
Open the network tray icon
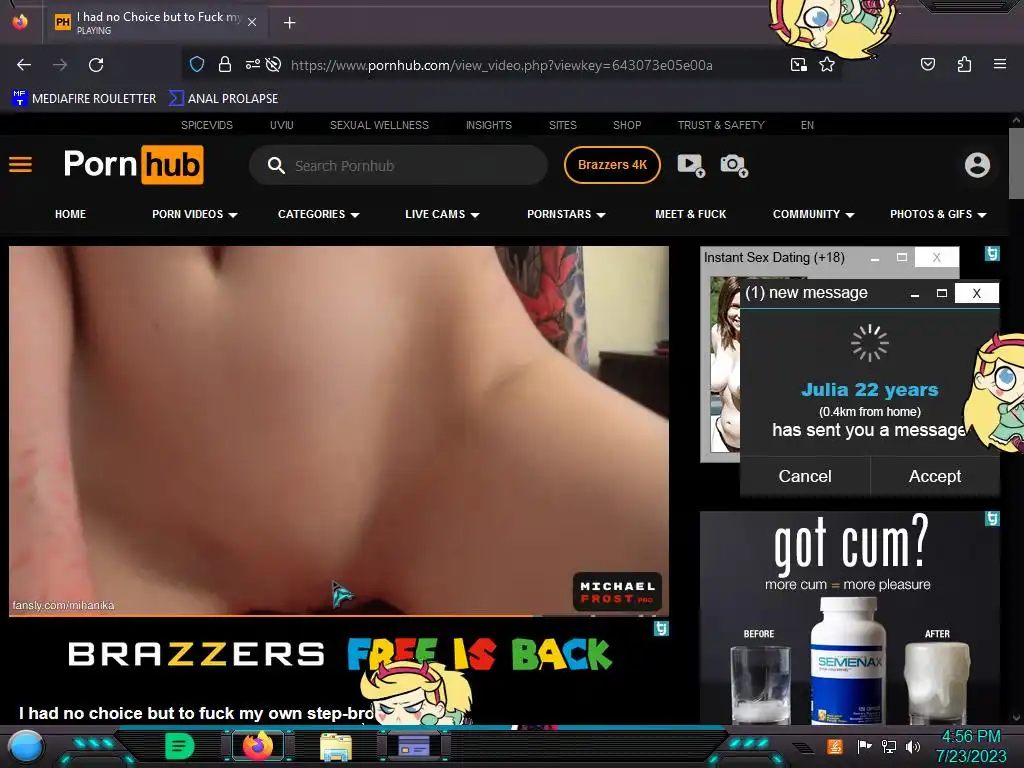tap(889, 746)
